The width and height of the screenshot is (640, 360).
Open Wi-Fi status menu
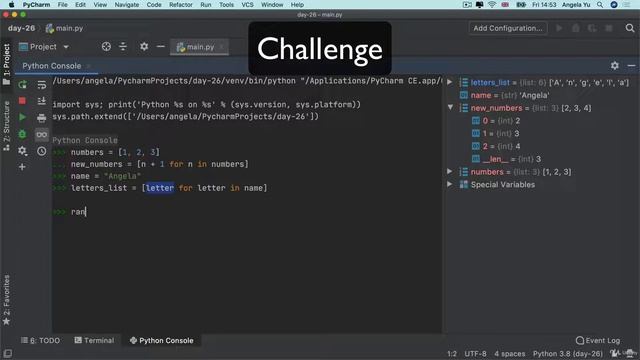point(492,5)
